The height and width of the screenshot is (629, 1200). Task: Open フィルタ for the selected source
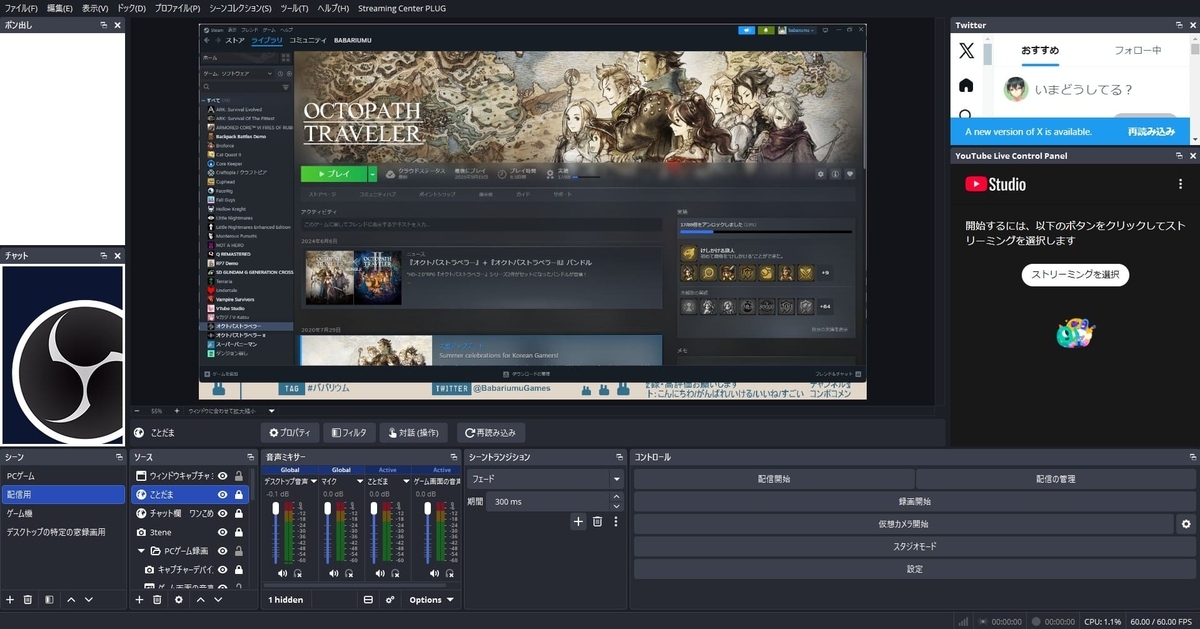click(350, 433)
